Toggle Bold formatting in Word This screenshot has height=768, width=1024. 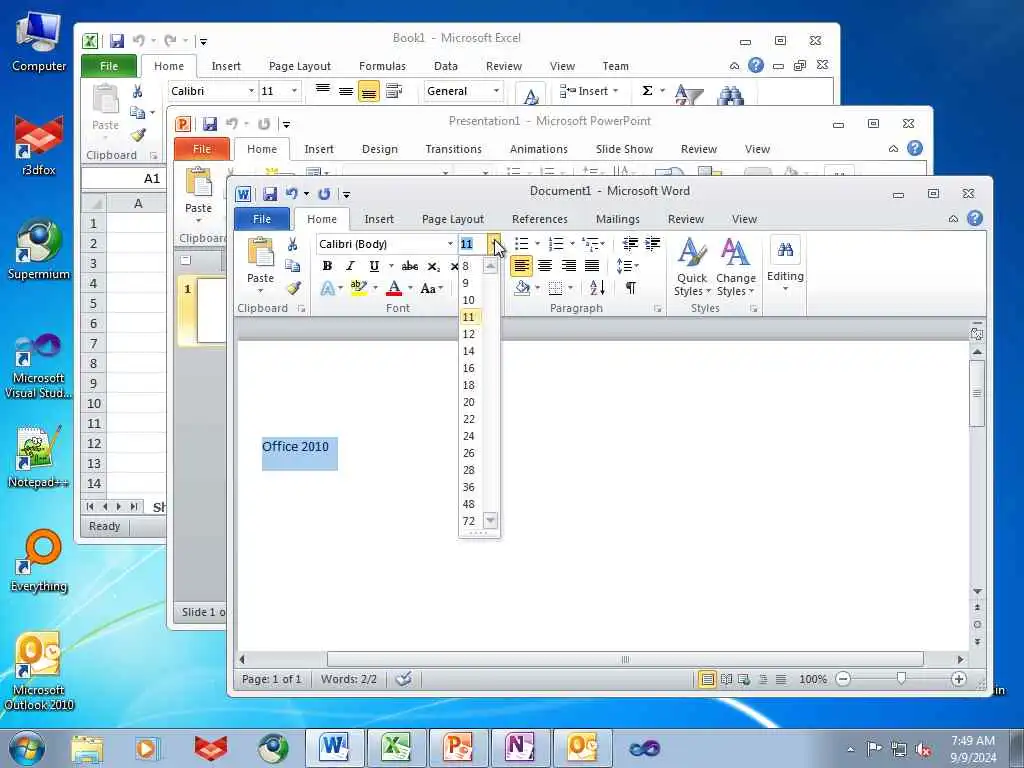(327, 266)
